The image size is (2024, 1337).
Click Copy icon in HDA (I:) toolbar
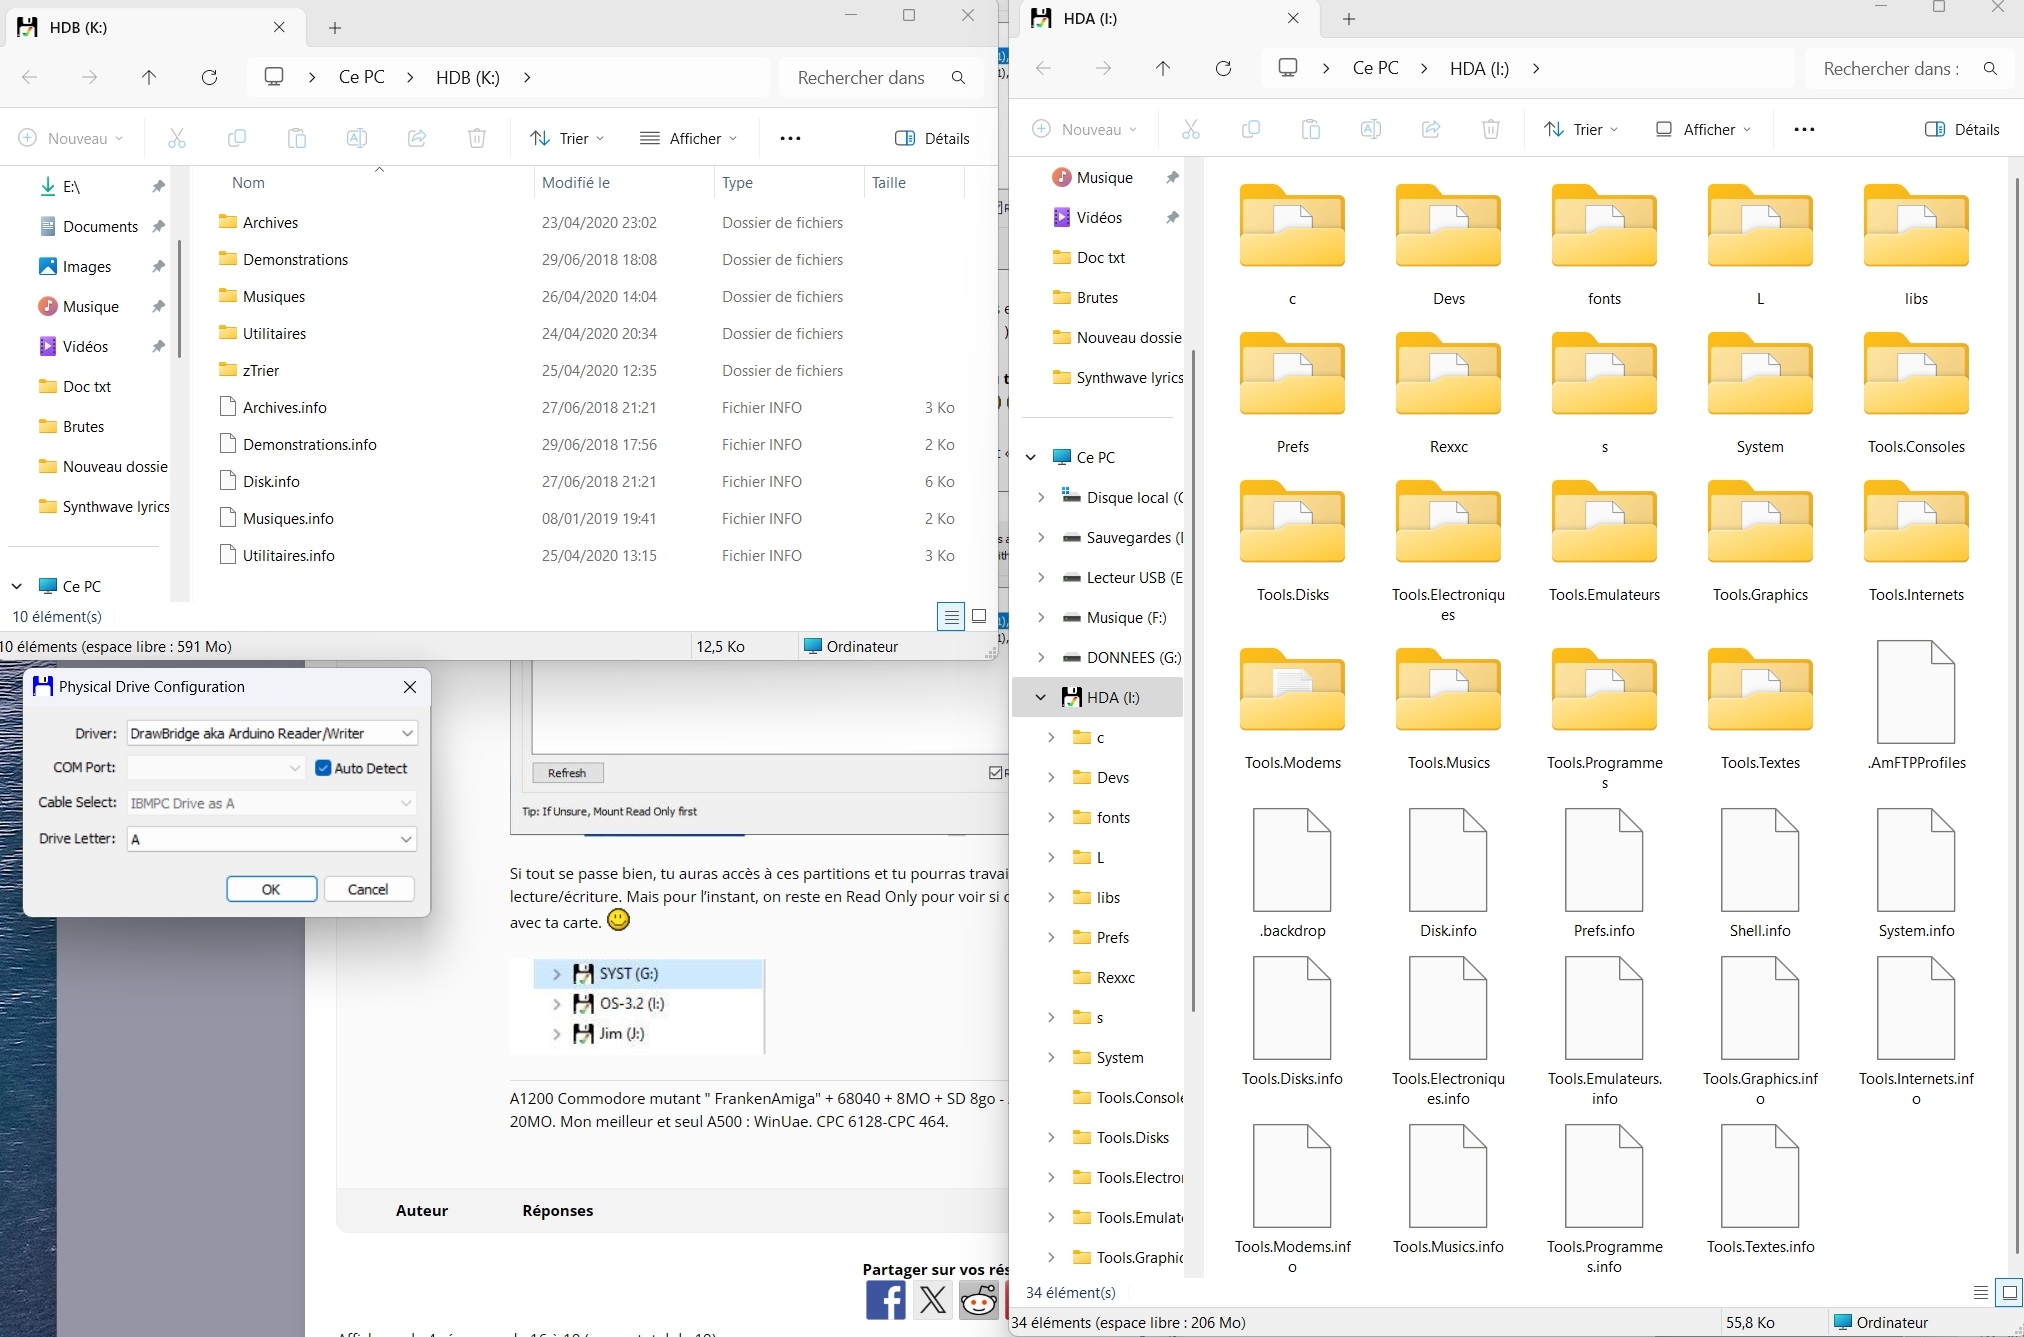coord(1251,129)
